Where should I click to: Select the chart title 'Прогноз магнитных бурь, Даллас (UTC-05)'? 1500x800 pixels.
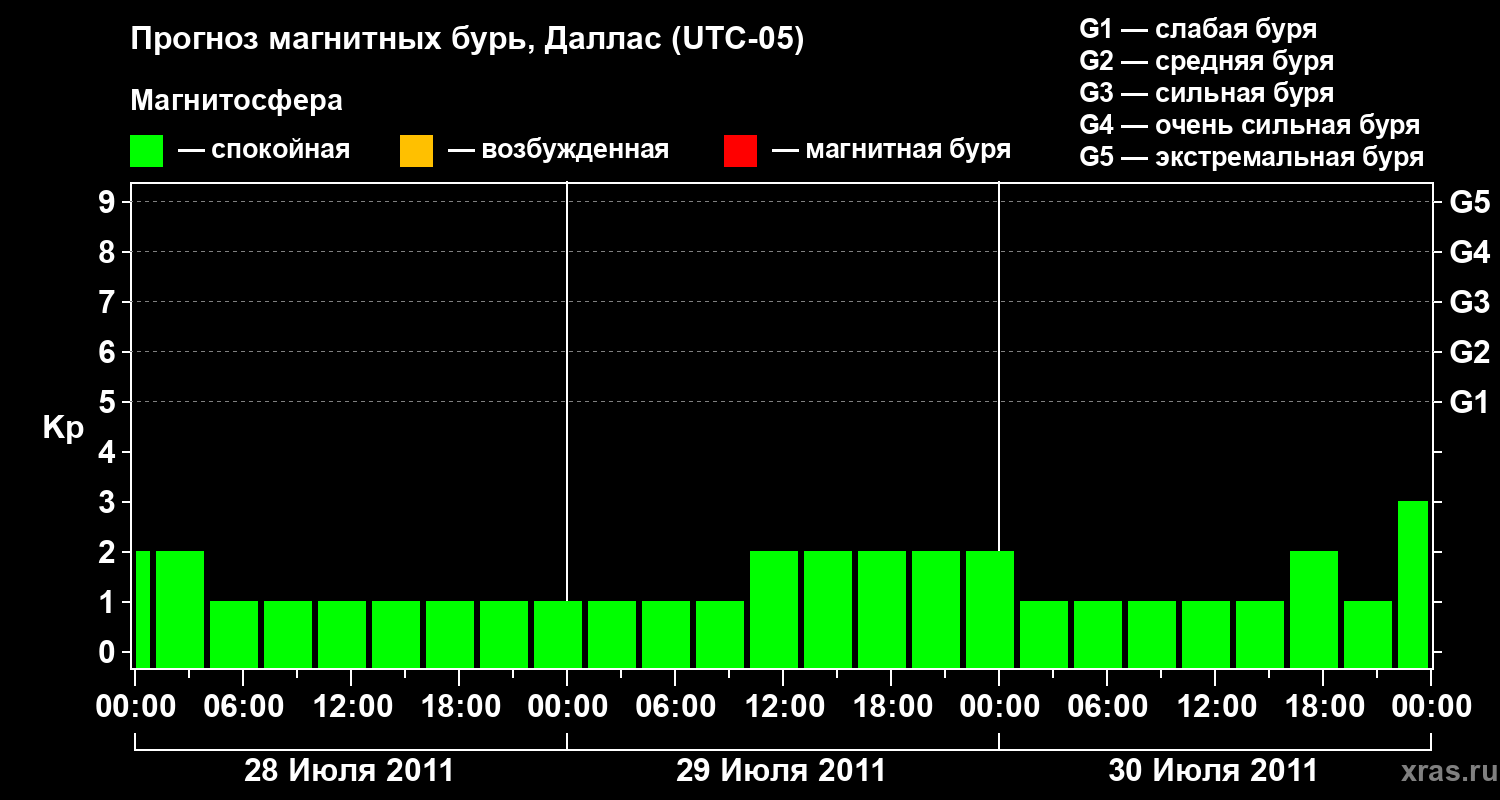point(467,40)
